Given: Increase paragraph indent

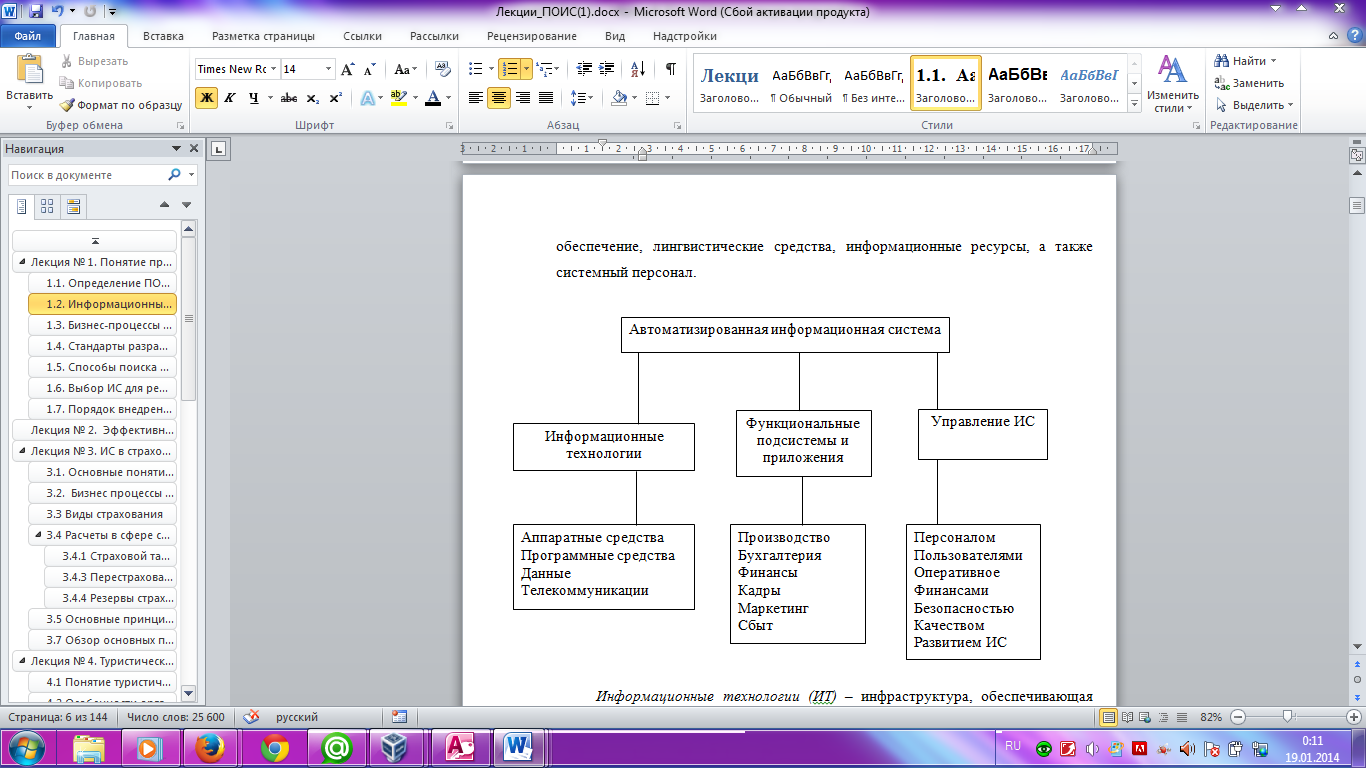Looking at the screenshot, I should pos(604,69).
